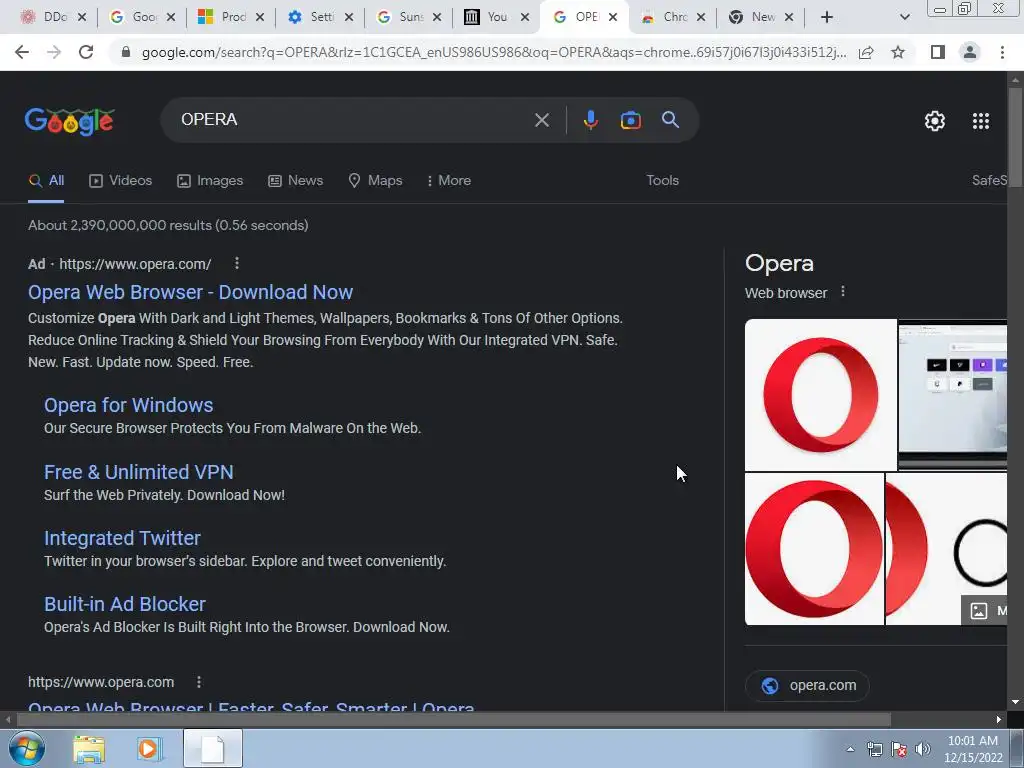Open options for the Opera ad result

tap(236, 263)
